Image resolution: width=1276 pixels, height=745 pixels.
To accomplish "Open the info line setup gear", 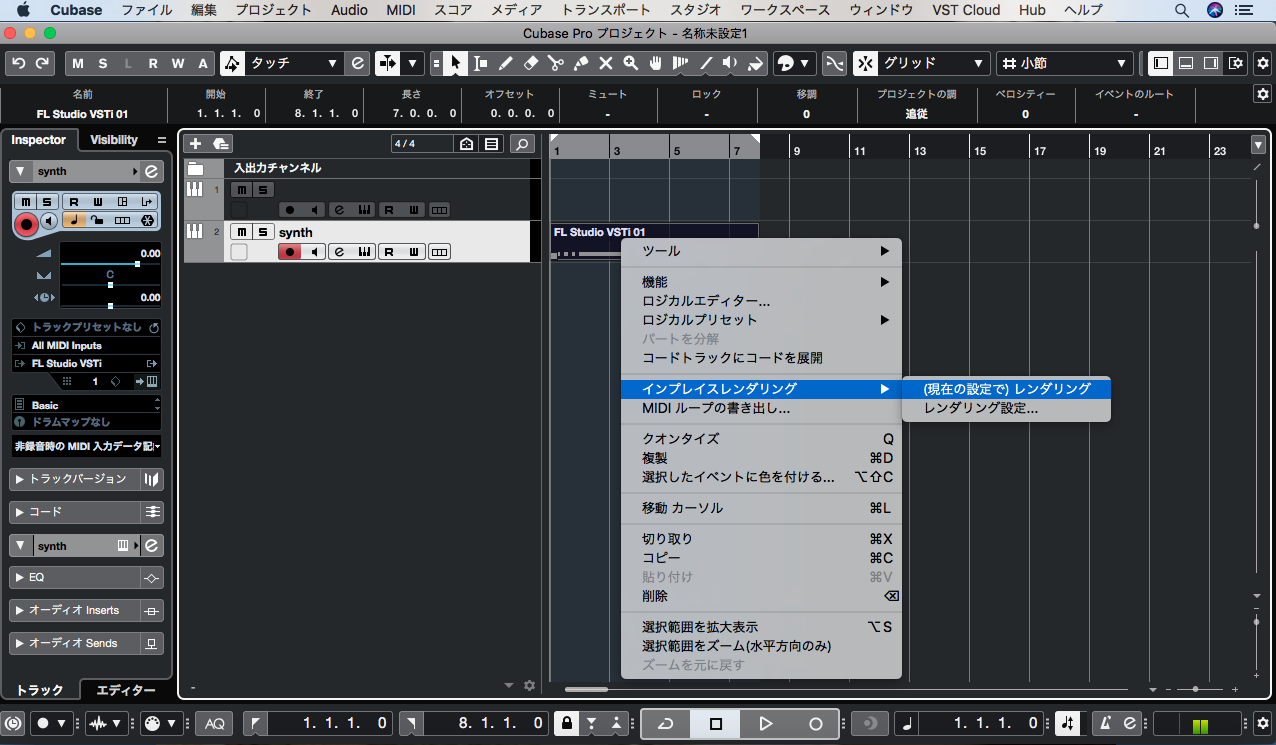I will pos(1262,93).
